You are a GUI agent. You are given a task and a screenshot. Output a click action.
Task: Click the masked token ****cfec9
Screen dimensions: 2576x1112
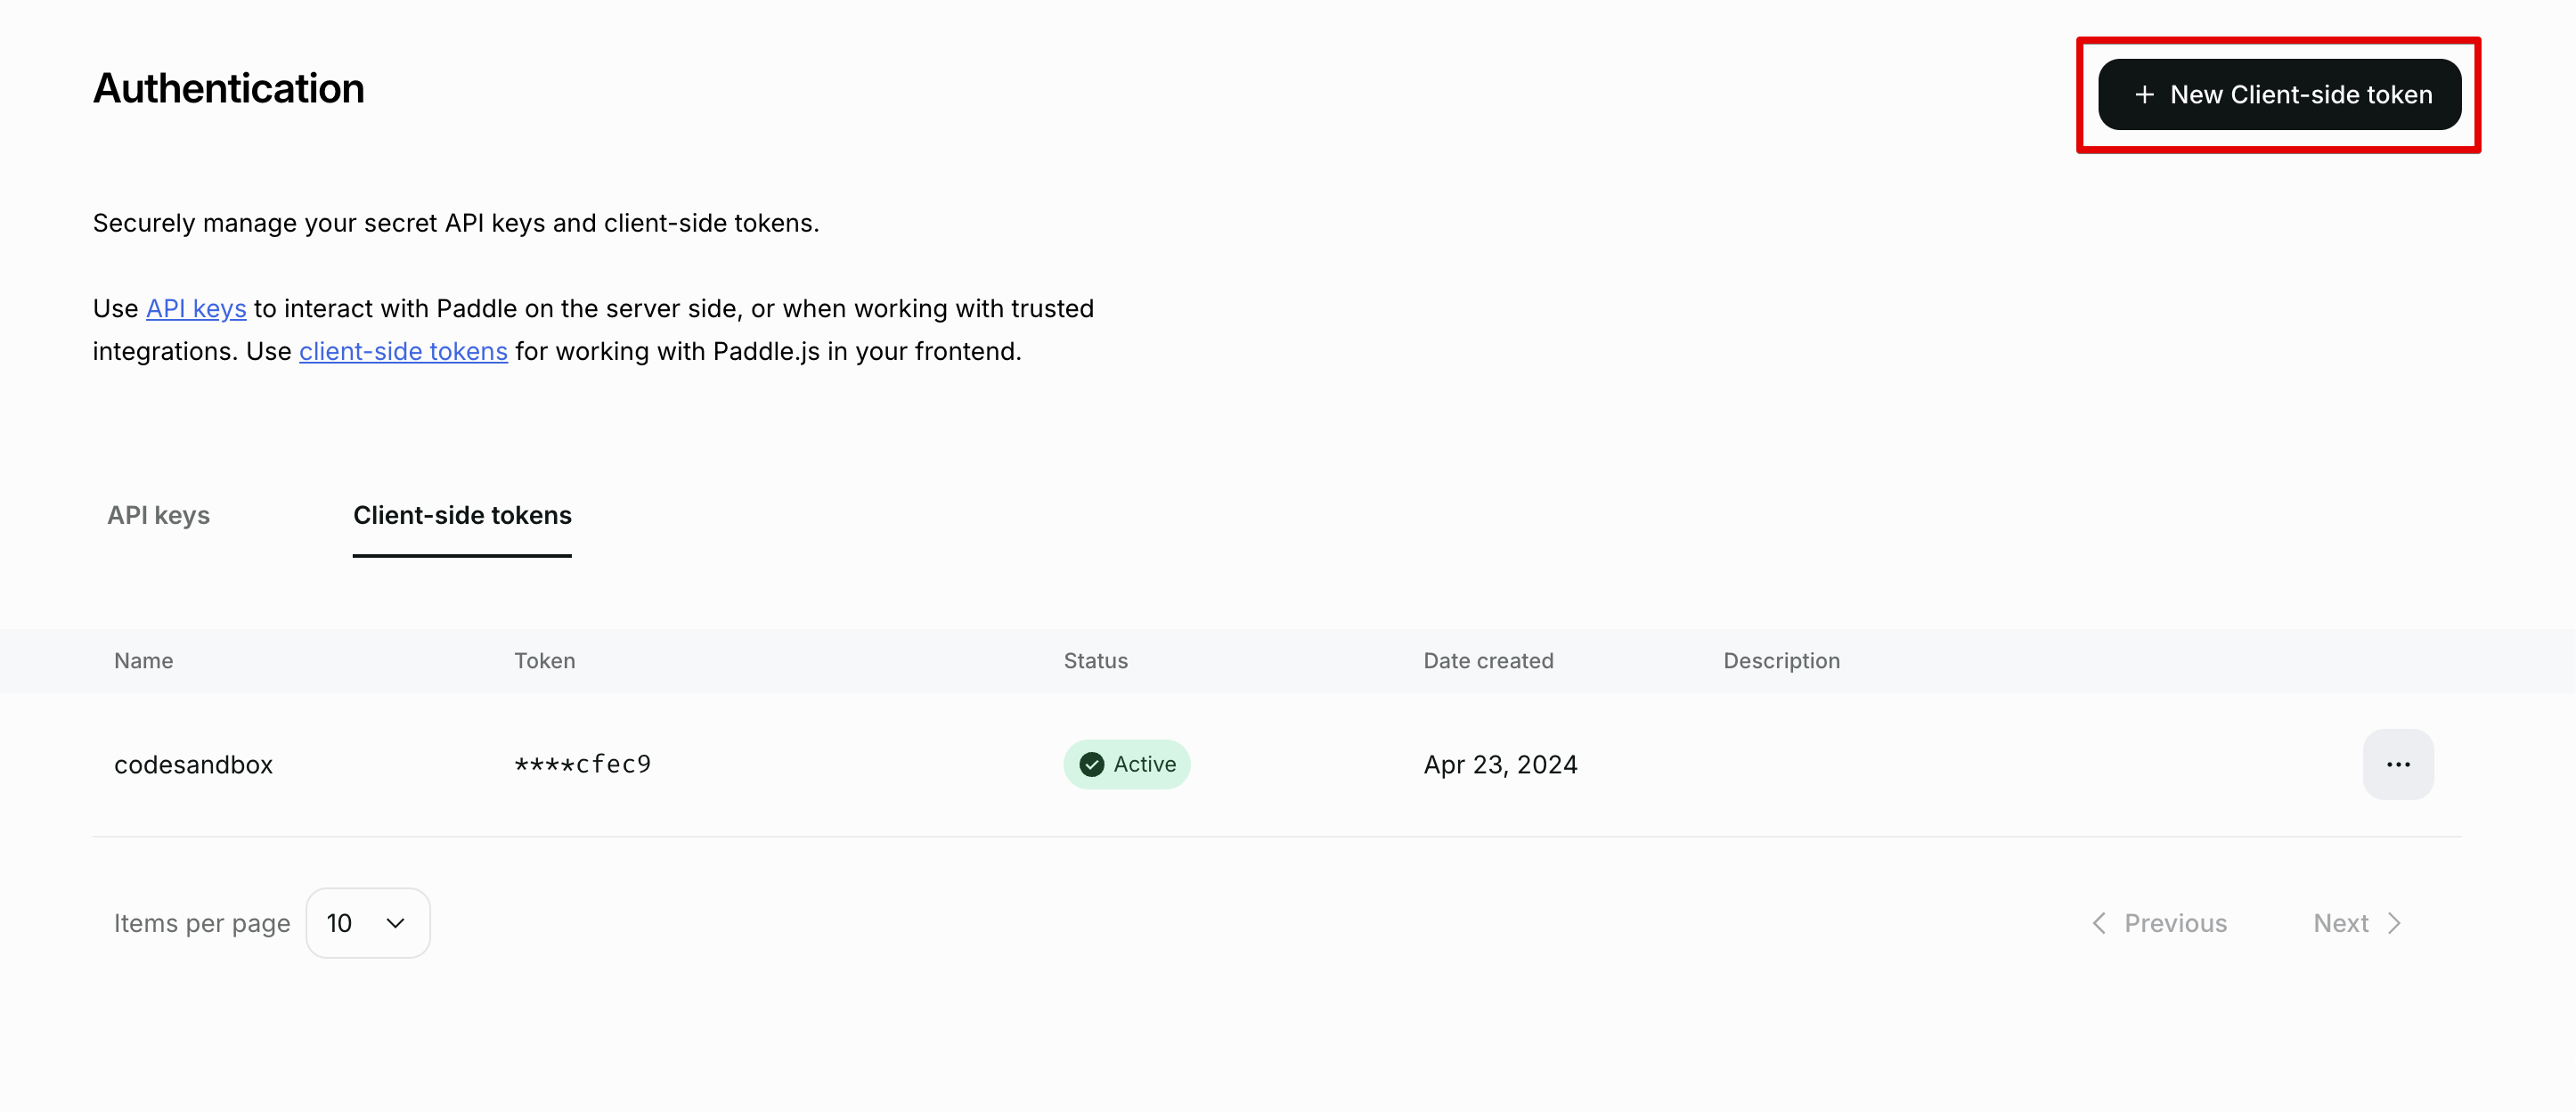582,764
